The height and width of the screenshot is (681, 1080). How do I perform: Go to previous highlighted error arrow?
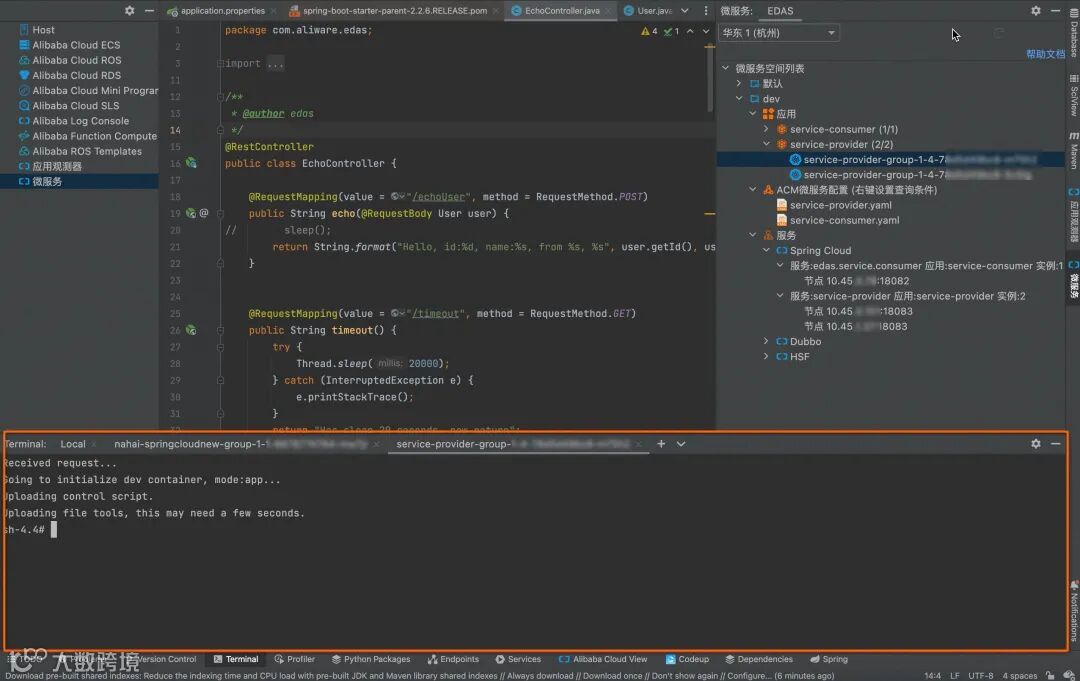[x=689, y=31]
